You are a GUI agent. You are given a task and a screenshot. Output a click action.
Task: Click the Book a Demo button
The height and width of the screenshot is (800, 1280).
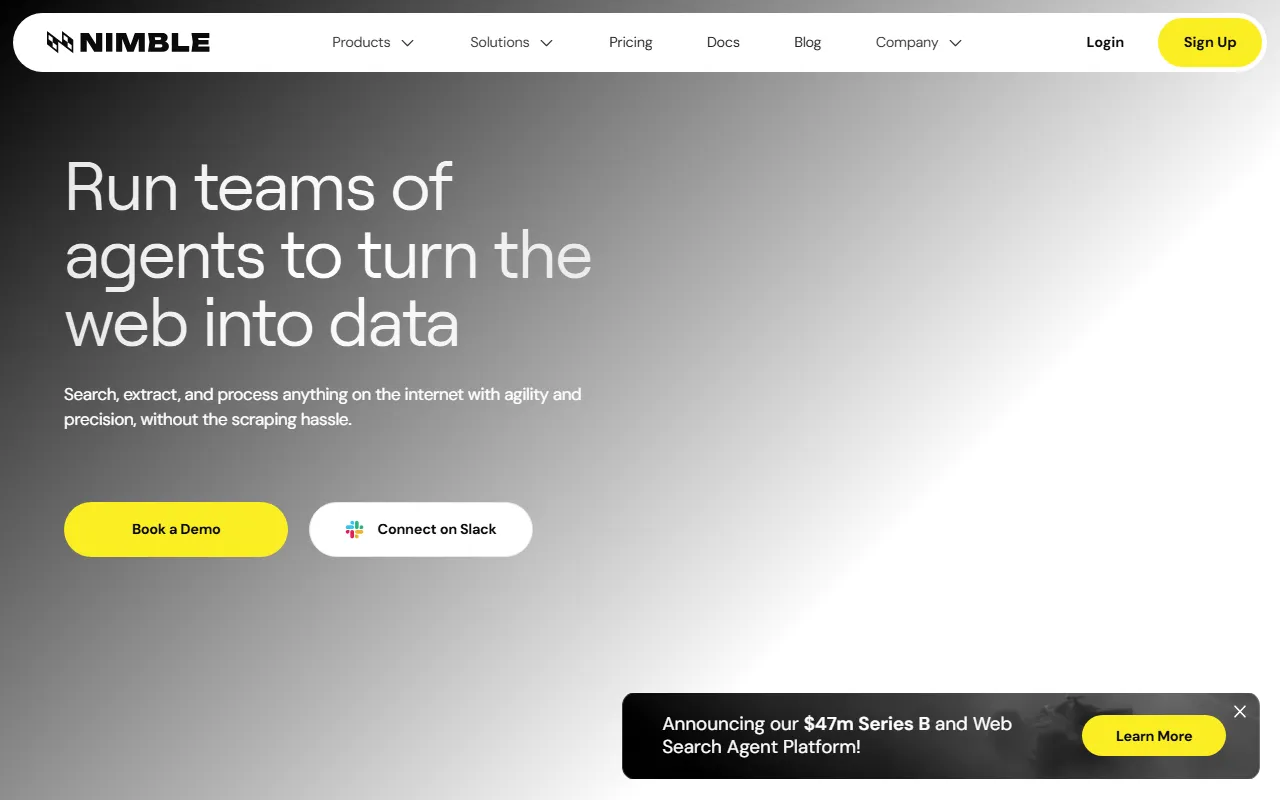click(x=175, y=529)
